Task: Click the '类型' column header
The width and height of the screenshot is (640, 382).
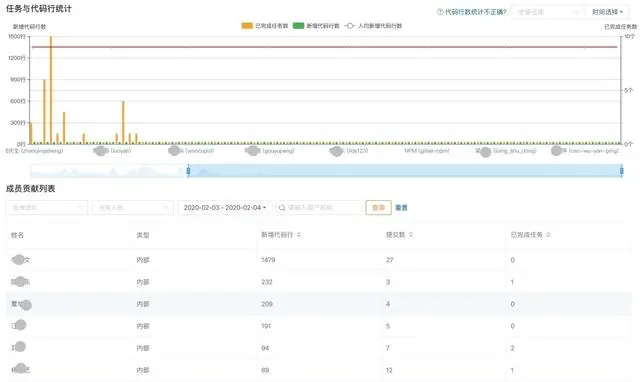Action: tap(143, 235)
